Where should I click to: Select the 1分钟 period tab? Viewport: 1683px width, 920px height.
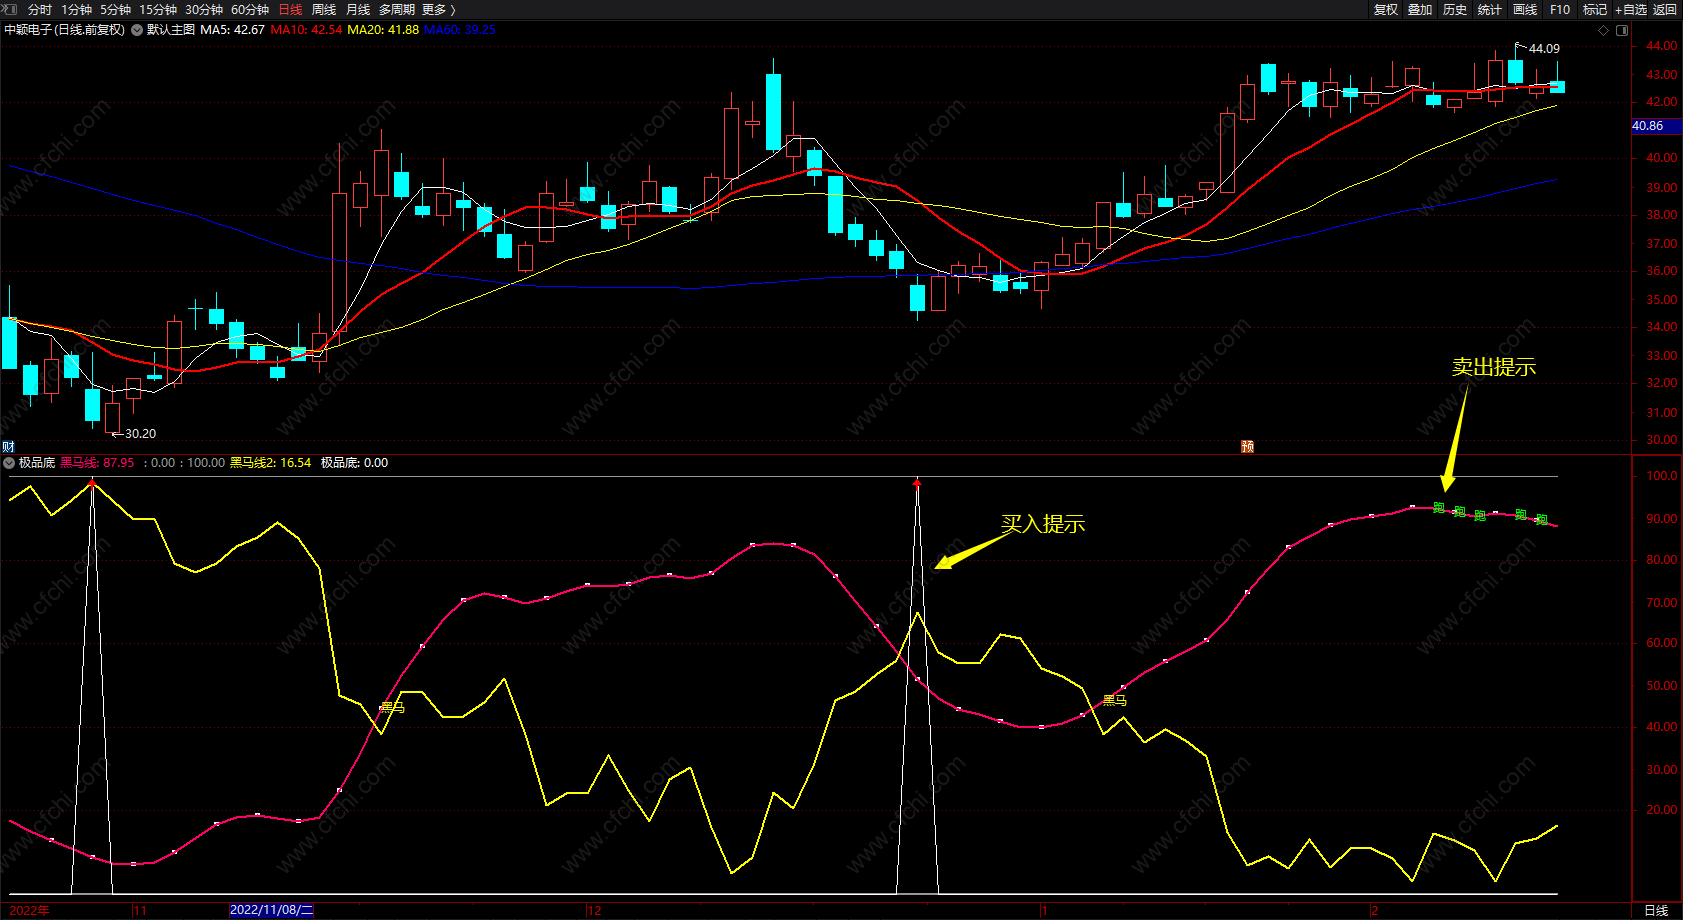point(76,9)
